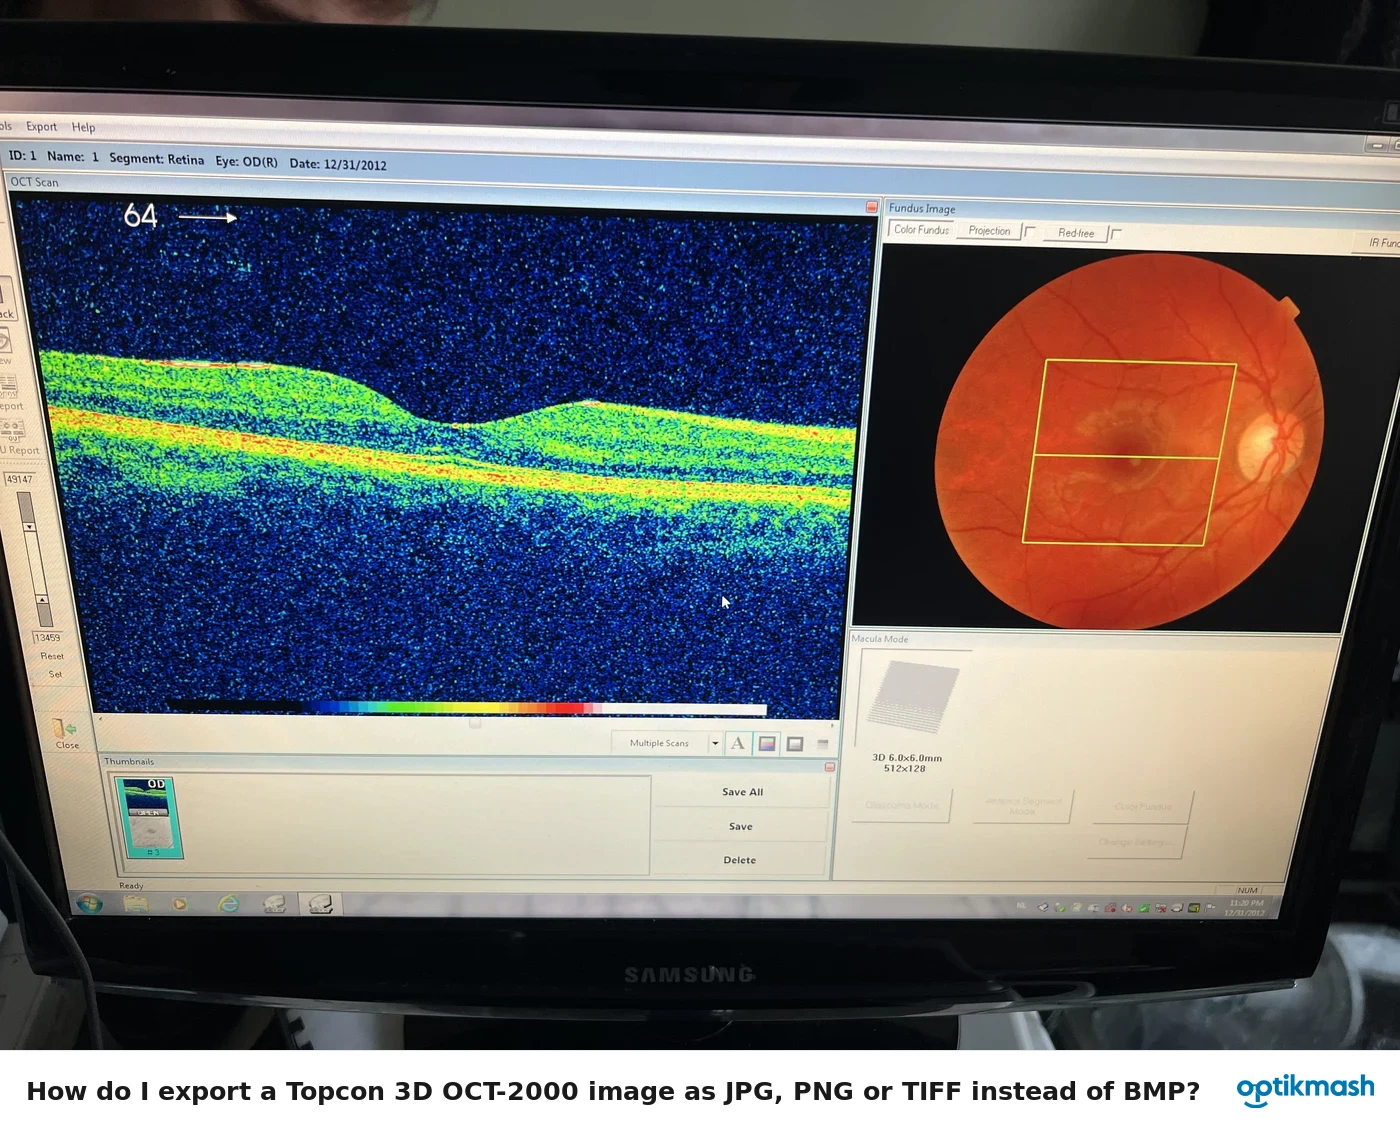Open File Explorer from the taskbar
Image resolution: width=1400 pixels, height=1131 pixels.
coord(136,904)
